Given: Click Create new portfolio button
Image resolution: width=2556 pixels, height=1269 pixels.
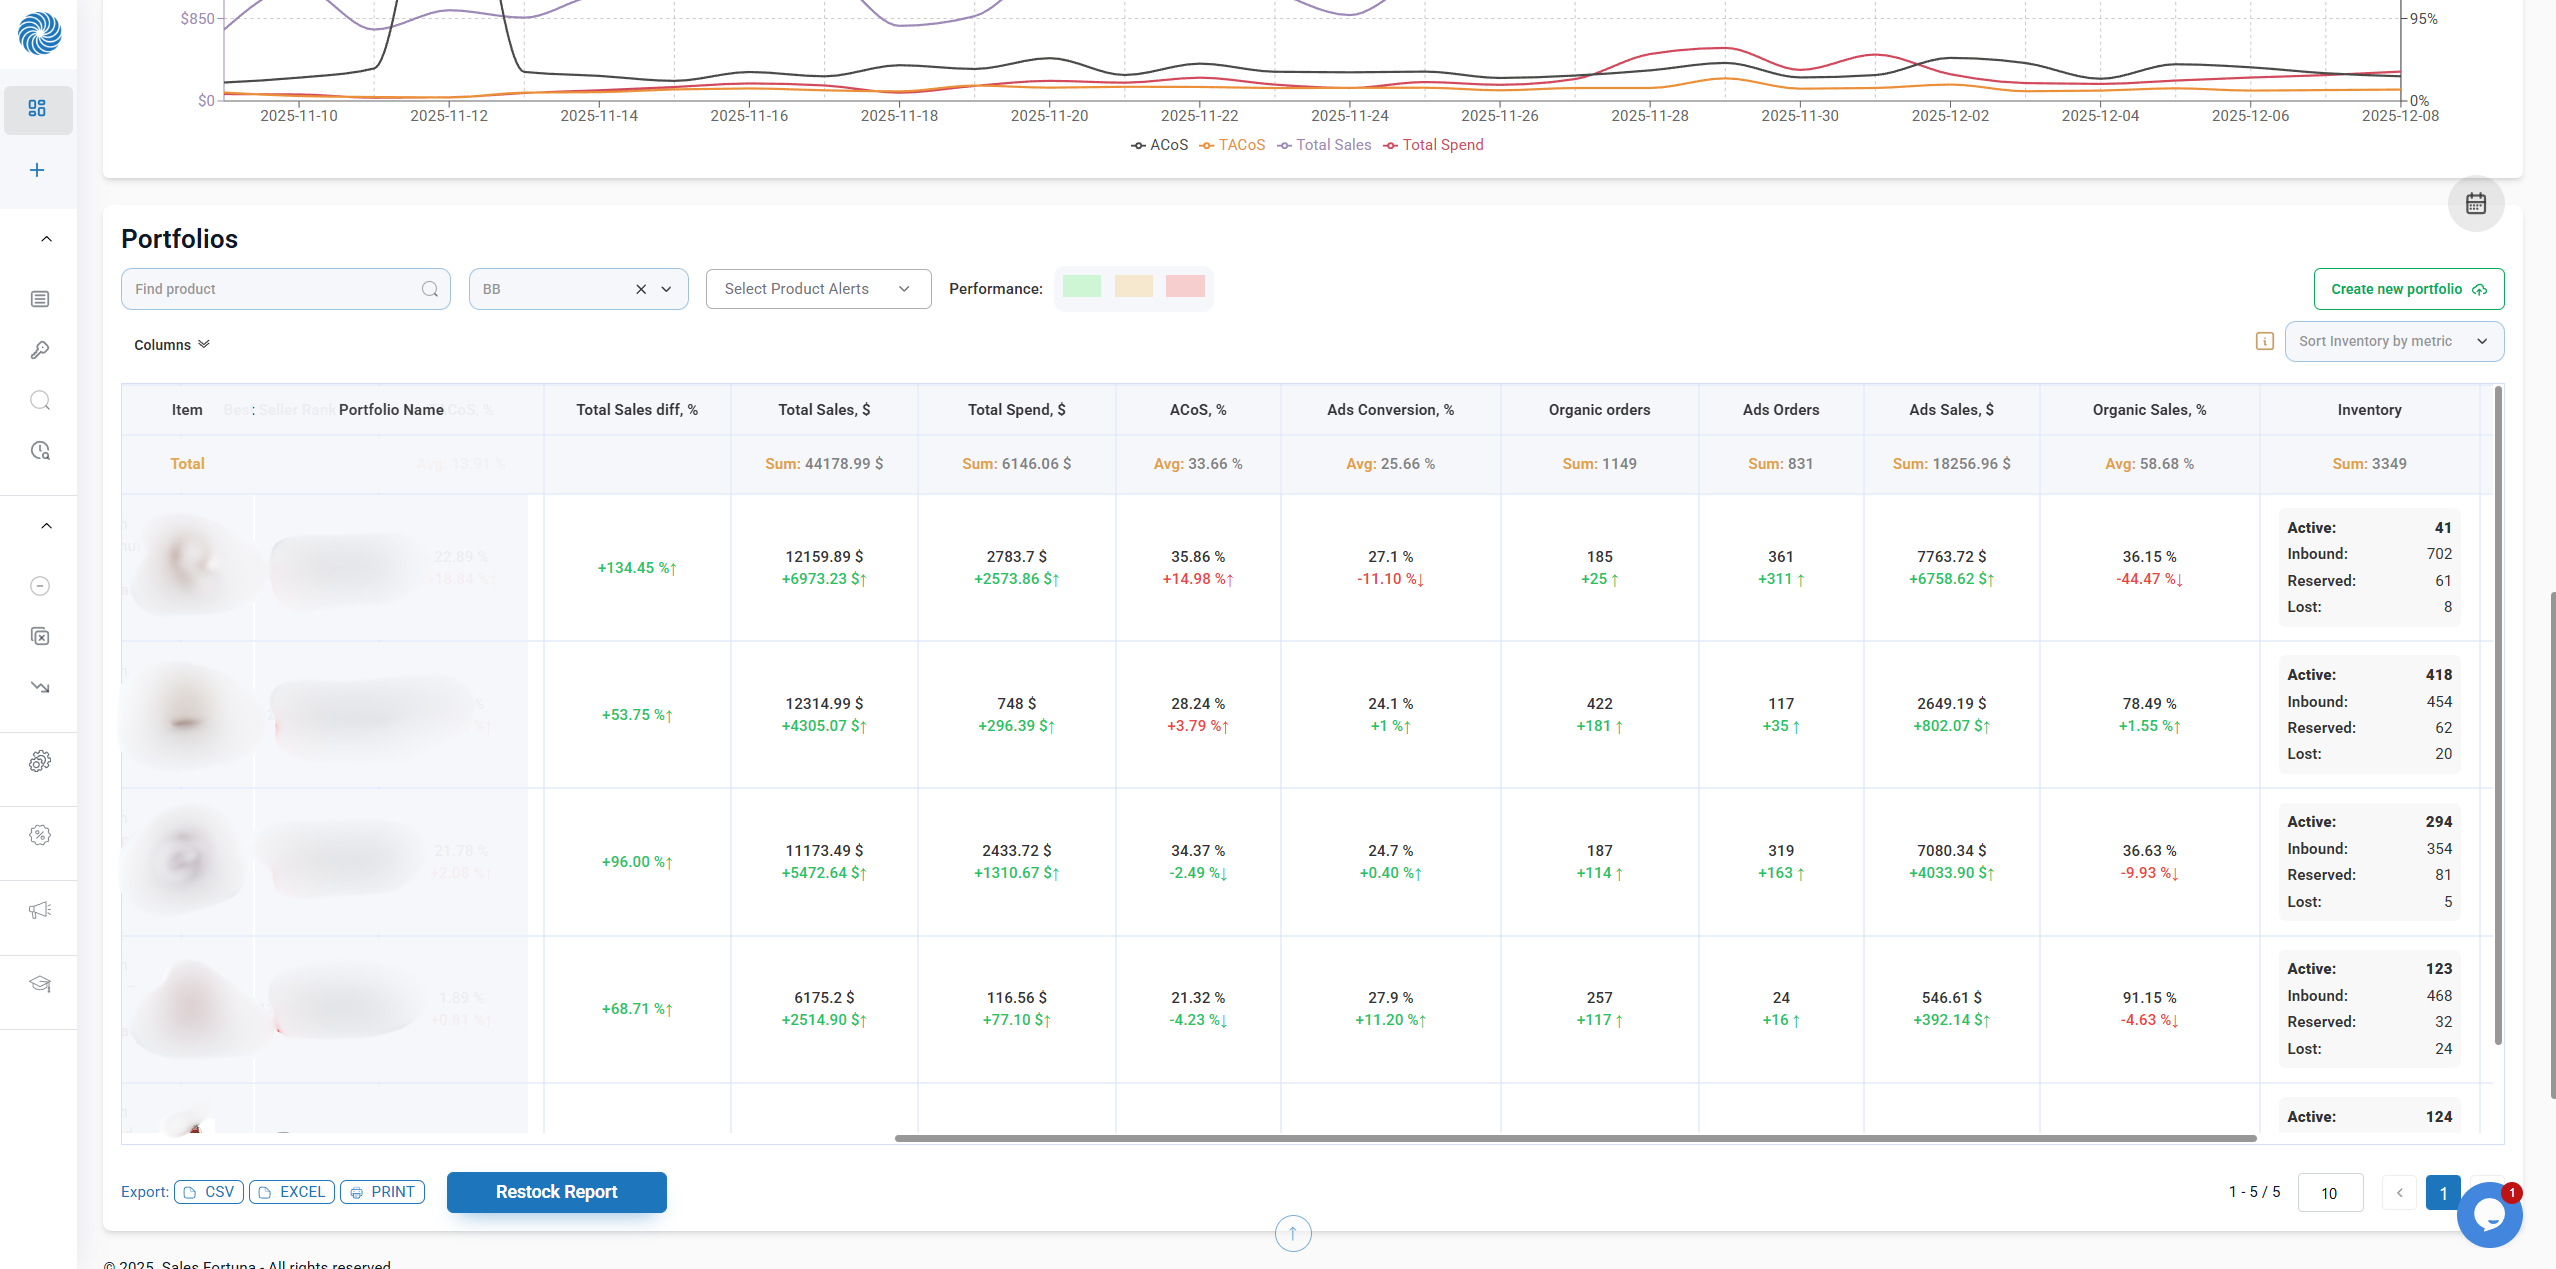Looking at the screenshot, I should 2408,289.
